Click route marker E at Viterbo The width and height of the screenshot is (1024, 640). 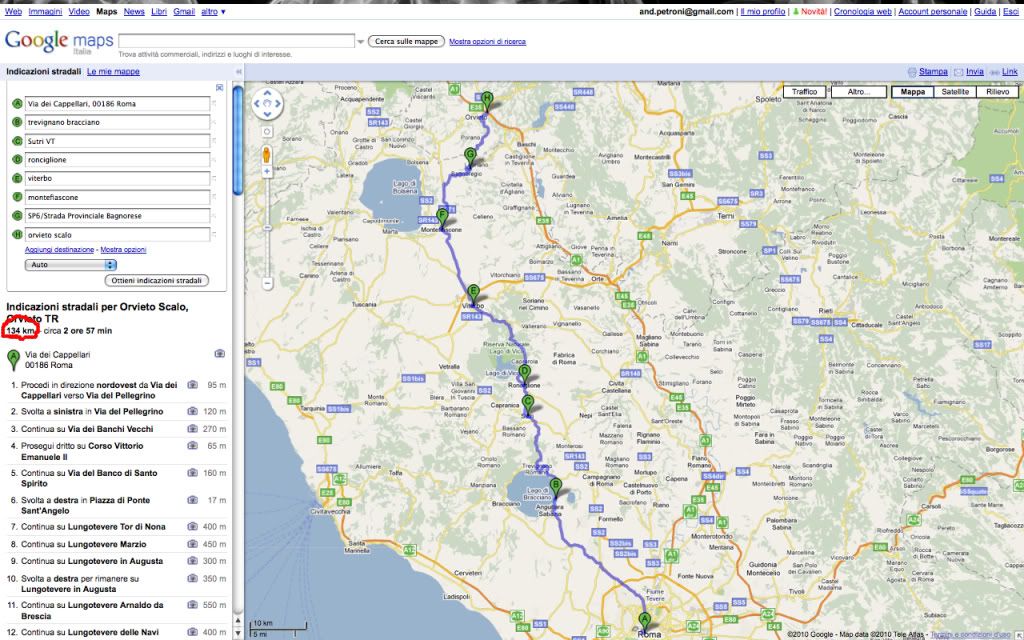click(474, 293)
